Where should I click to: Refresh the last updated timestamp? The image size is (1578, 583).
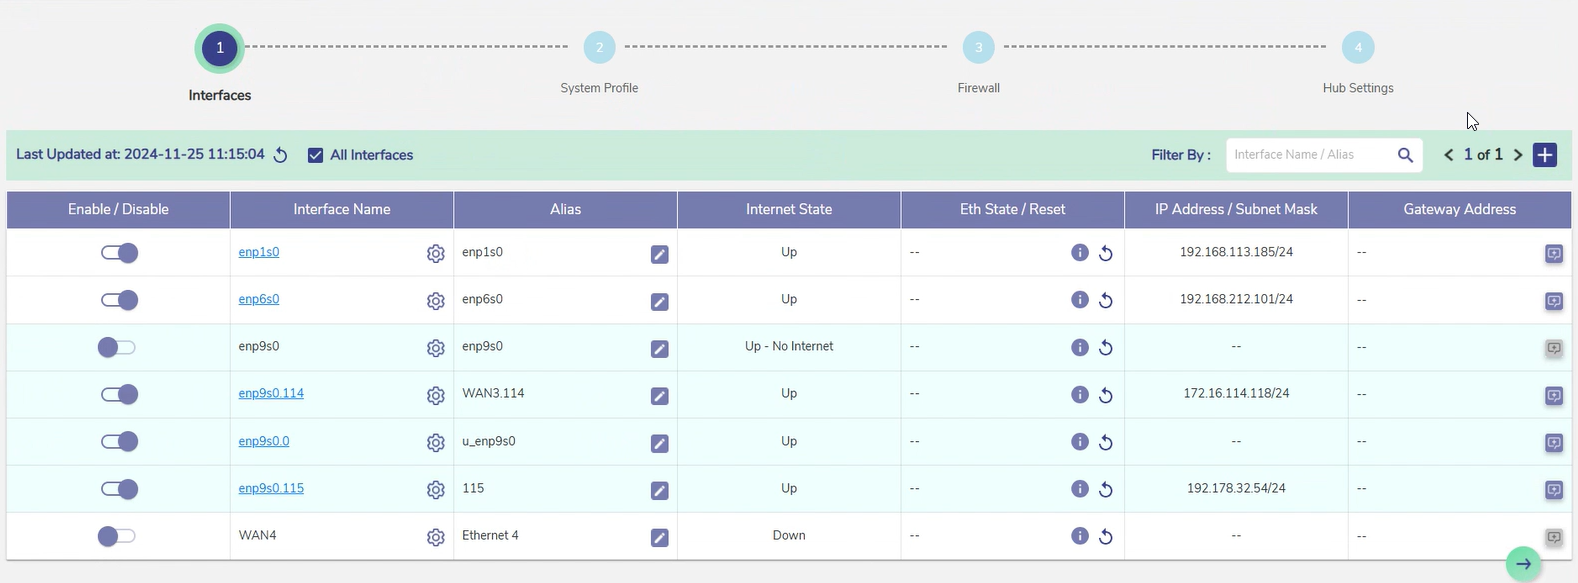281,155
